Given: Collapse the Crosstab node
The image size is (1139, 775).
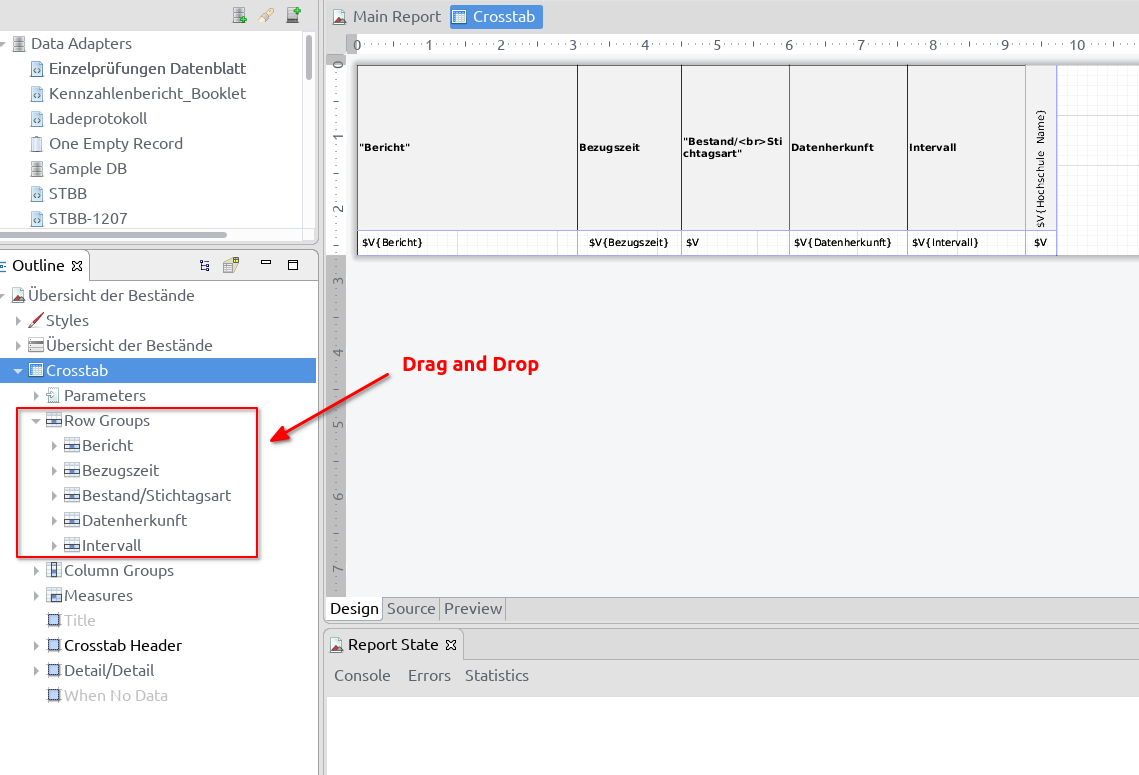Looking at the screenshot, I should click(18, 371).
